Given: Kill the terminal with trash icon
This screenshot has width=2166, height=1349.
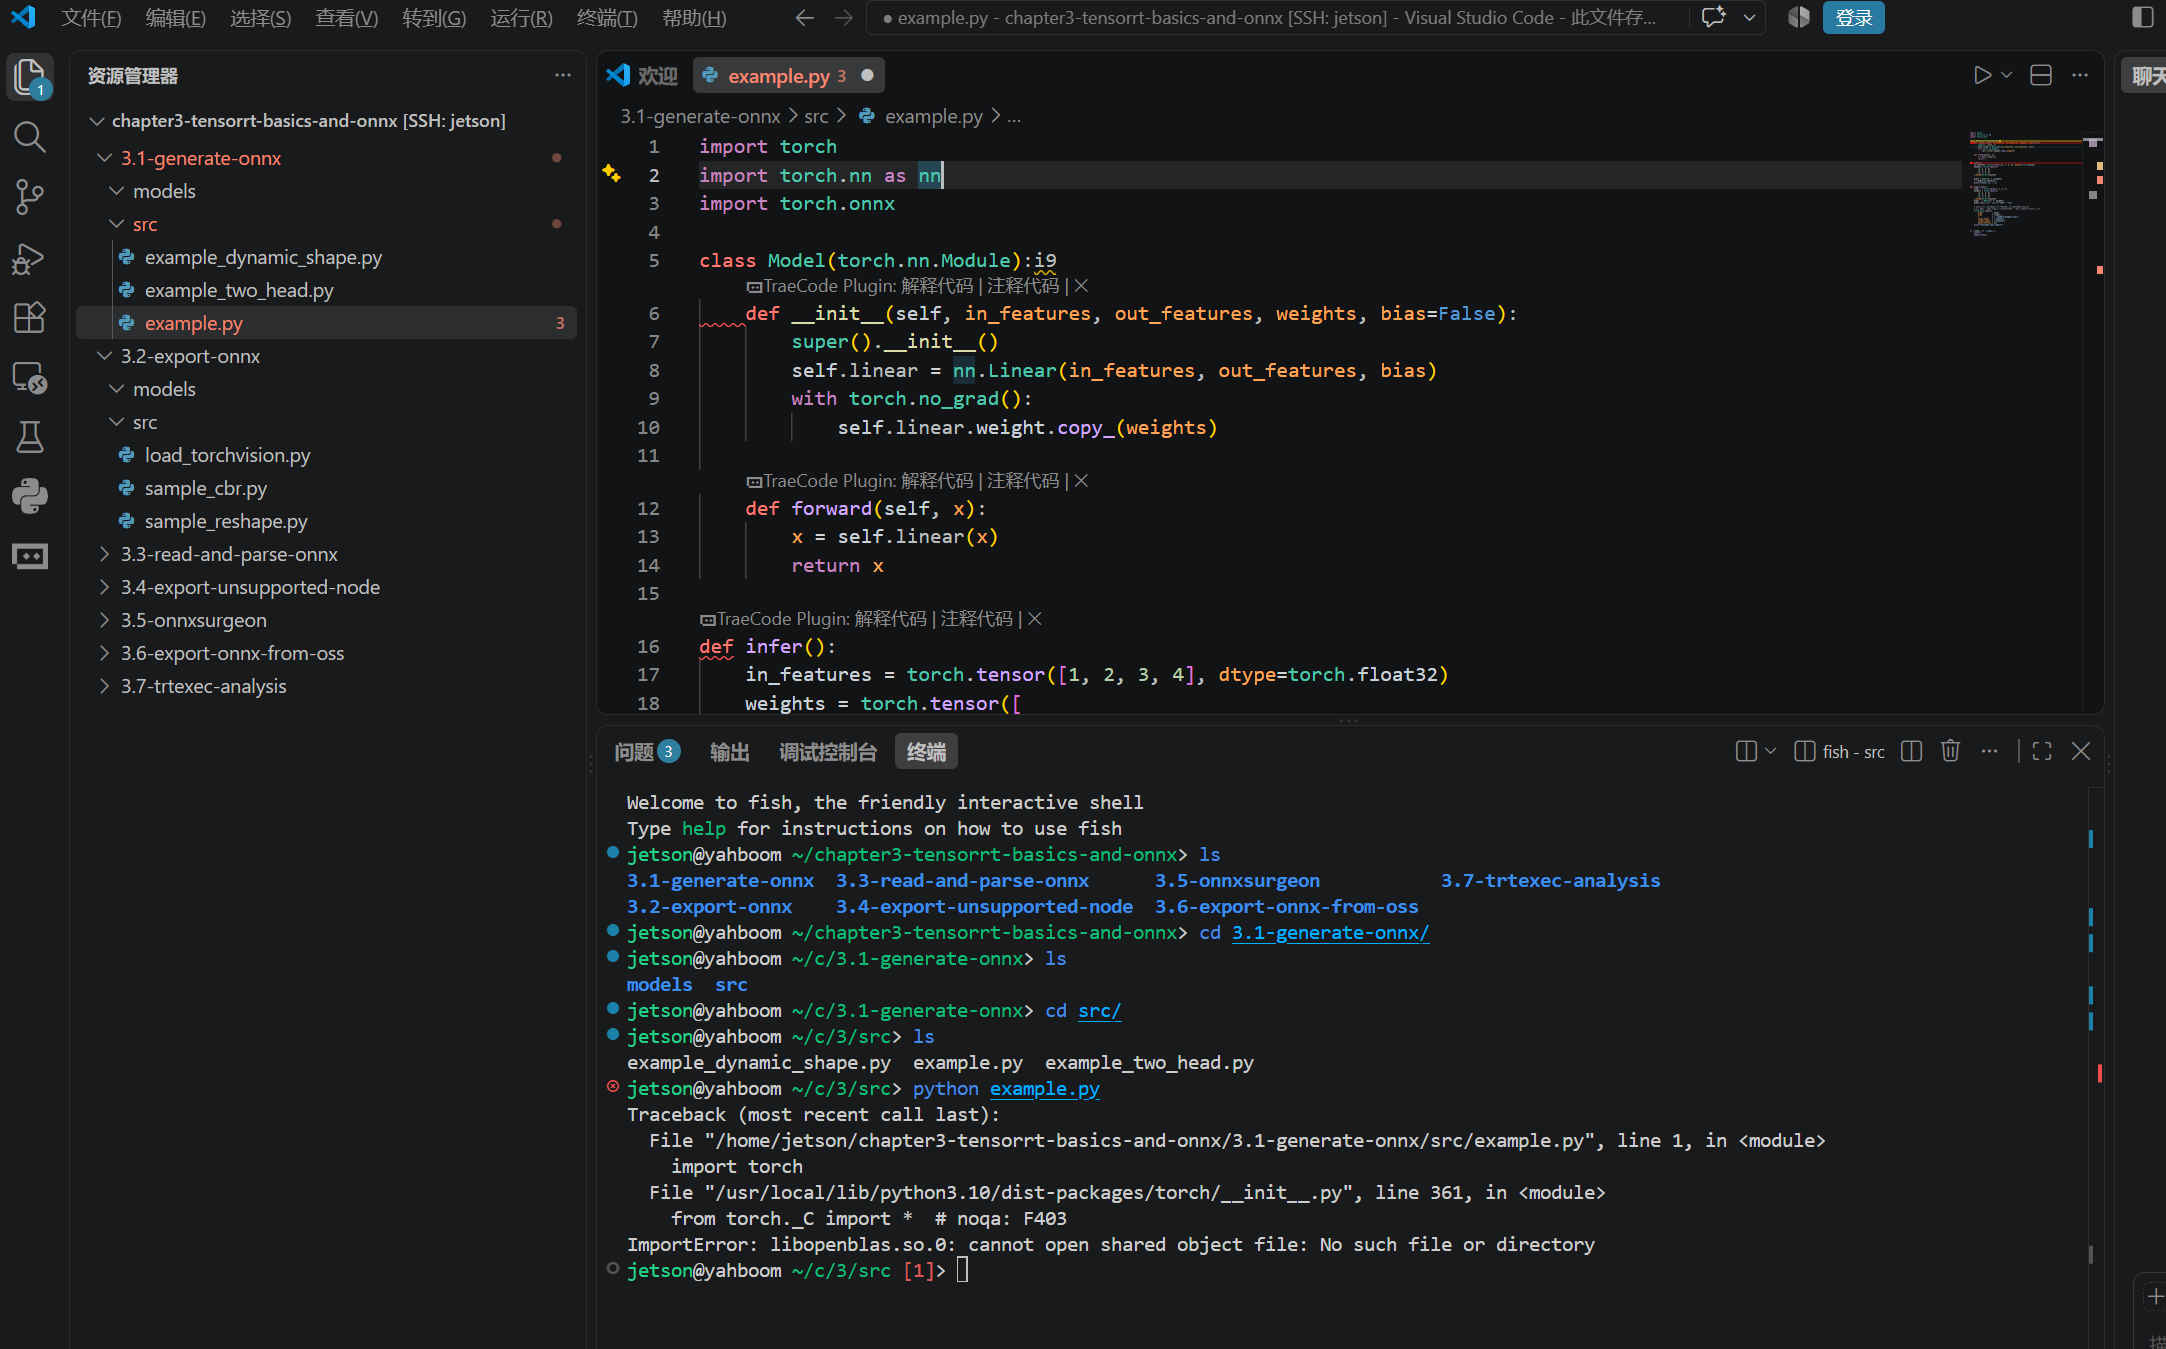Looking at the screenshot, I should click(1950, 751).
